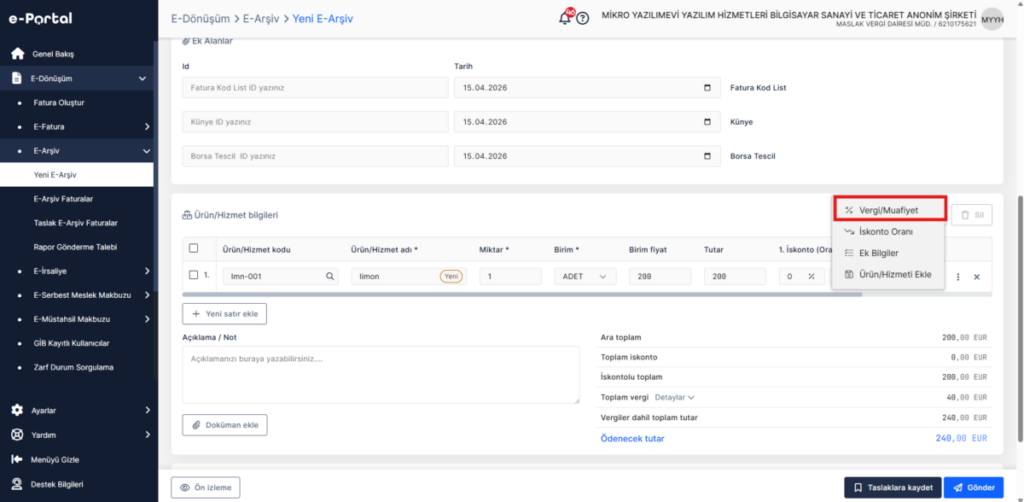Expand Toplam vergi Detaylar dropdown
This screenshot has width=1024, height=502.
click(x=675, y=397)
